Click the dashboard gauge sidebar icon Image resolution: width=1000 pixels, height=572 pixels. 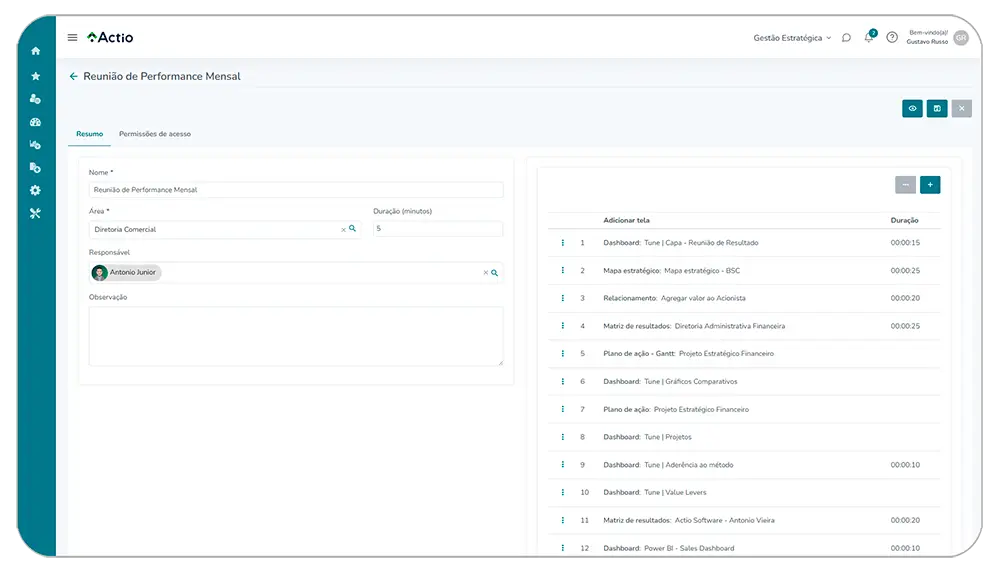tap(36, 122)
